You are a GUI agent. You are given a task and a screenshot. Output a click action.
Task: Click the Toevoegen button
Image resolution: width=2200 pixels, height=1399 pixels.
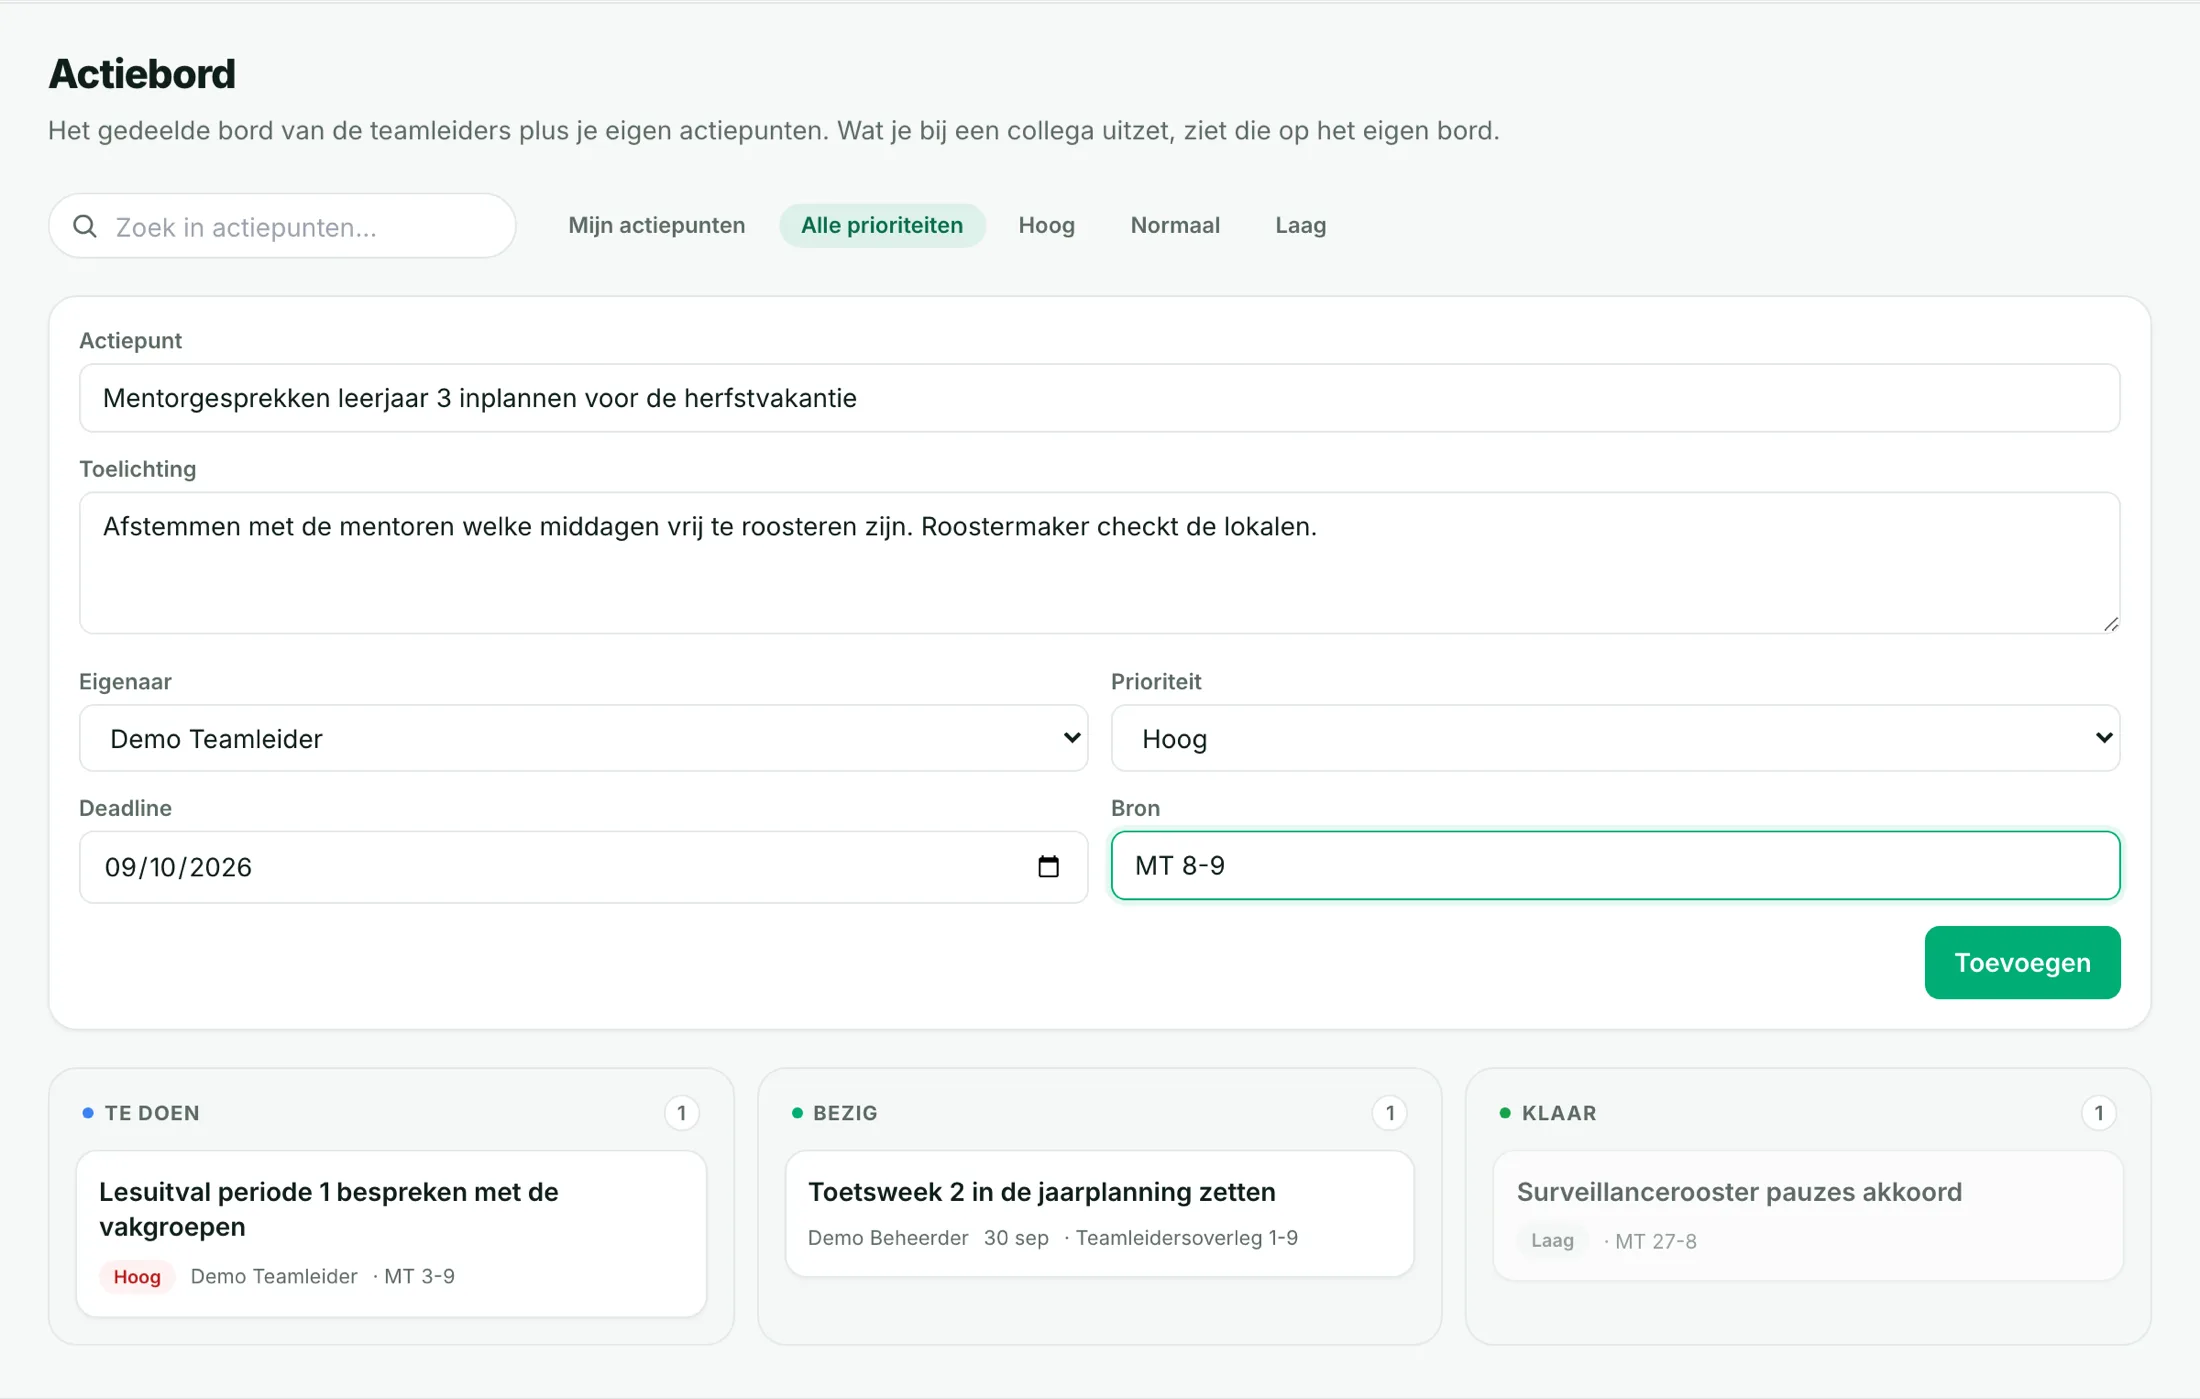click(2022, 962)
